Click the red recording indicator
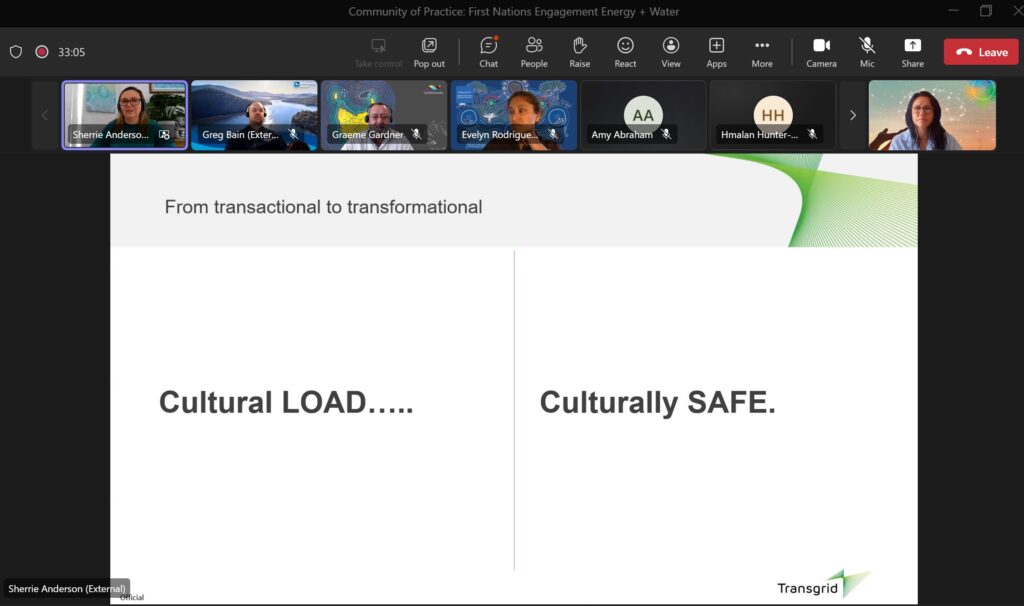The height and width of the screenshot is (606, 1024). click(x=42, y=52)
